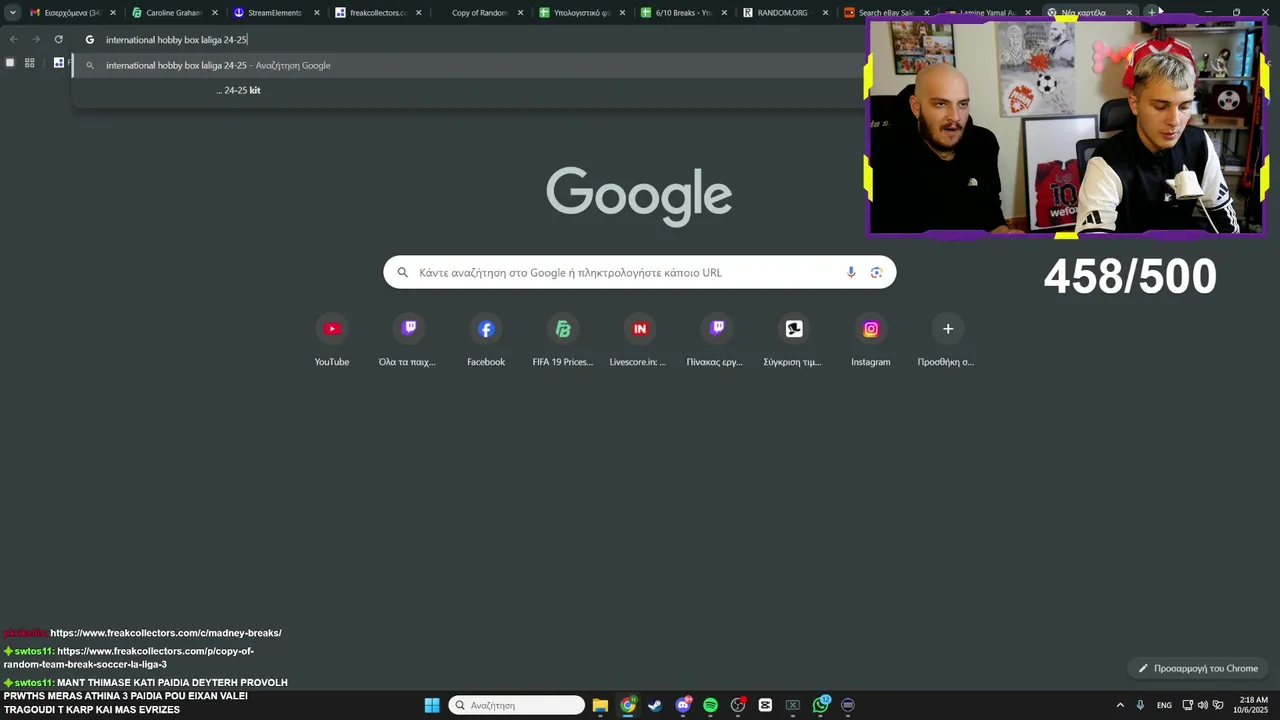Open WhatsApp from the taskbar

[821, 705]
